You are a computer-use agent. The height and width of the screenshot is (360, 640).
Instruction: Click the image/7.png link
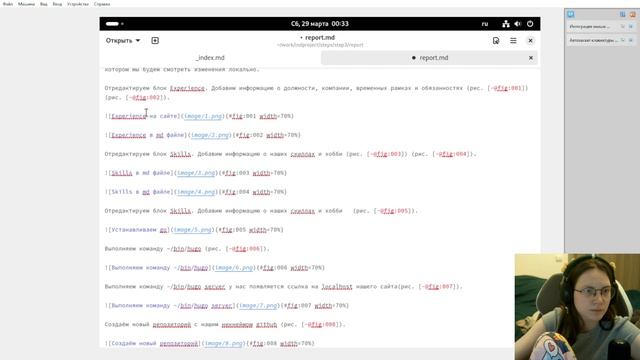[x=258, y=306]
